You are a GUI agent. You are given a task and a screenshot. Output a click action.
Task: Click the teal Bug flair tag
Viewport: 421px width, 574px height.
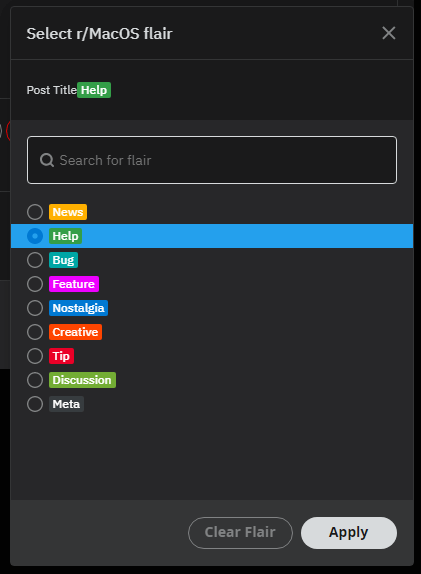pyautogui.click(x=63, y=260)
